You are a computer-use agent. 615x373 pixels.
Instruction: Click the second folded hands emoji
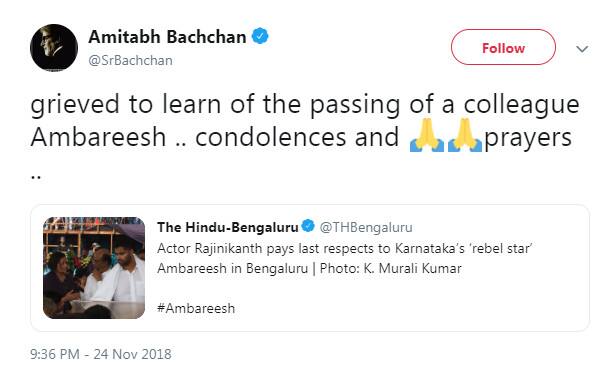pyautogui.click(x=465, y=135)
